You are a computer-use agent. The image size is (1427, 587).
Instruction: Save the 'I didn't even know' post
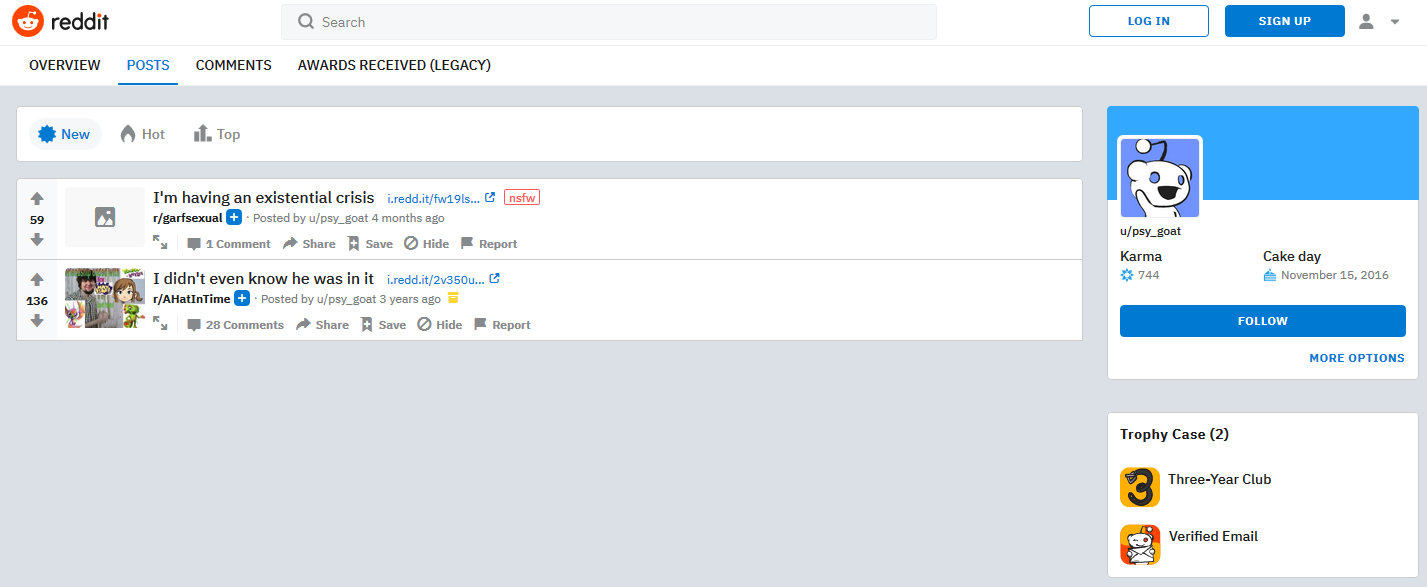[383, 325]
